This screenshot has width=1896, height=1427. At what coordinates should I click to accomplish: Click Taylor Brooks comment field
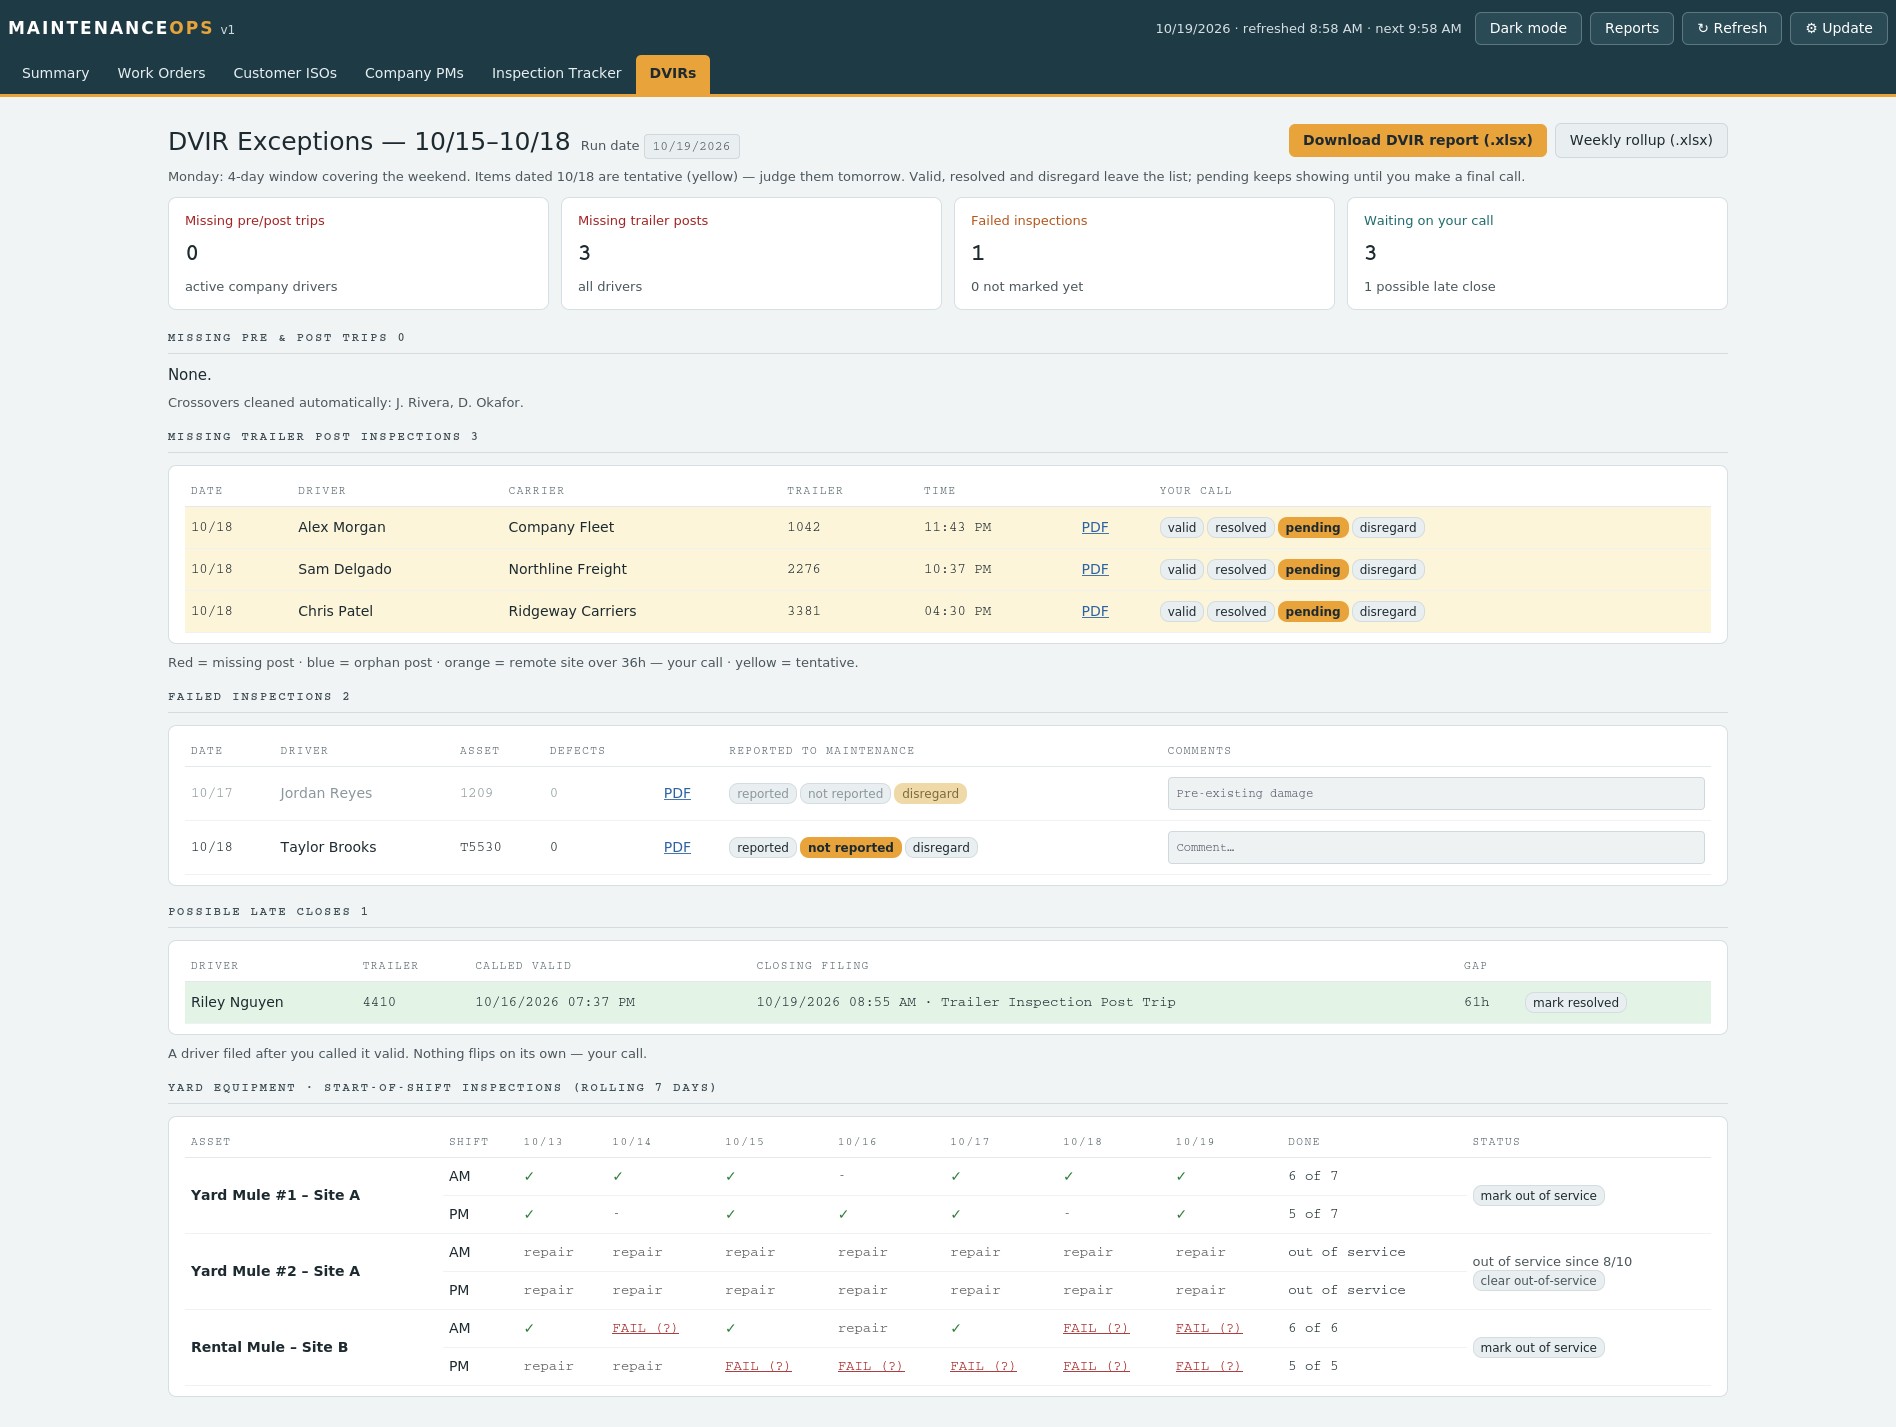click(1435, 847)
